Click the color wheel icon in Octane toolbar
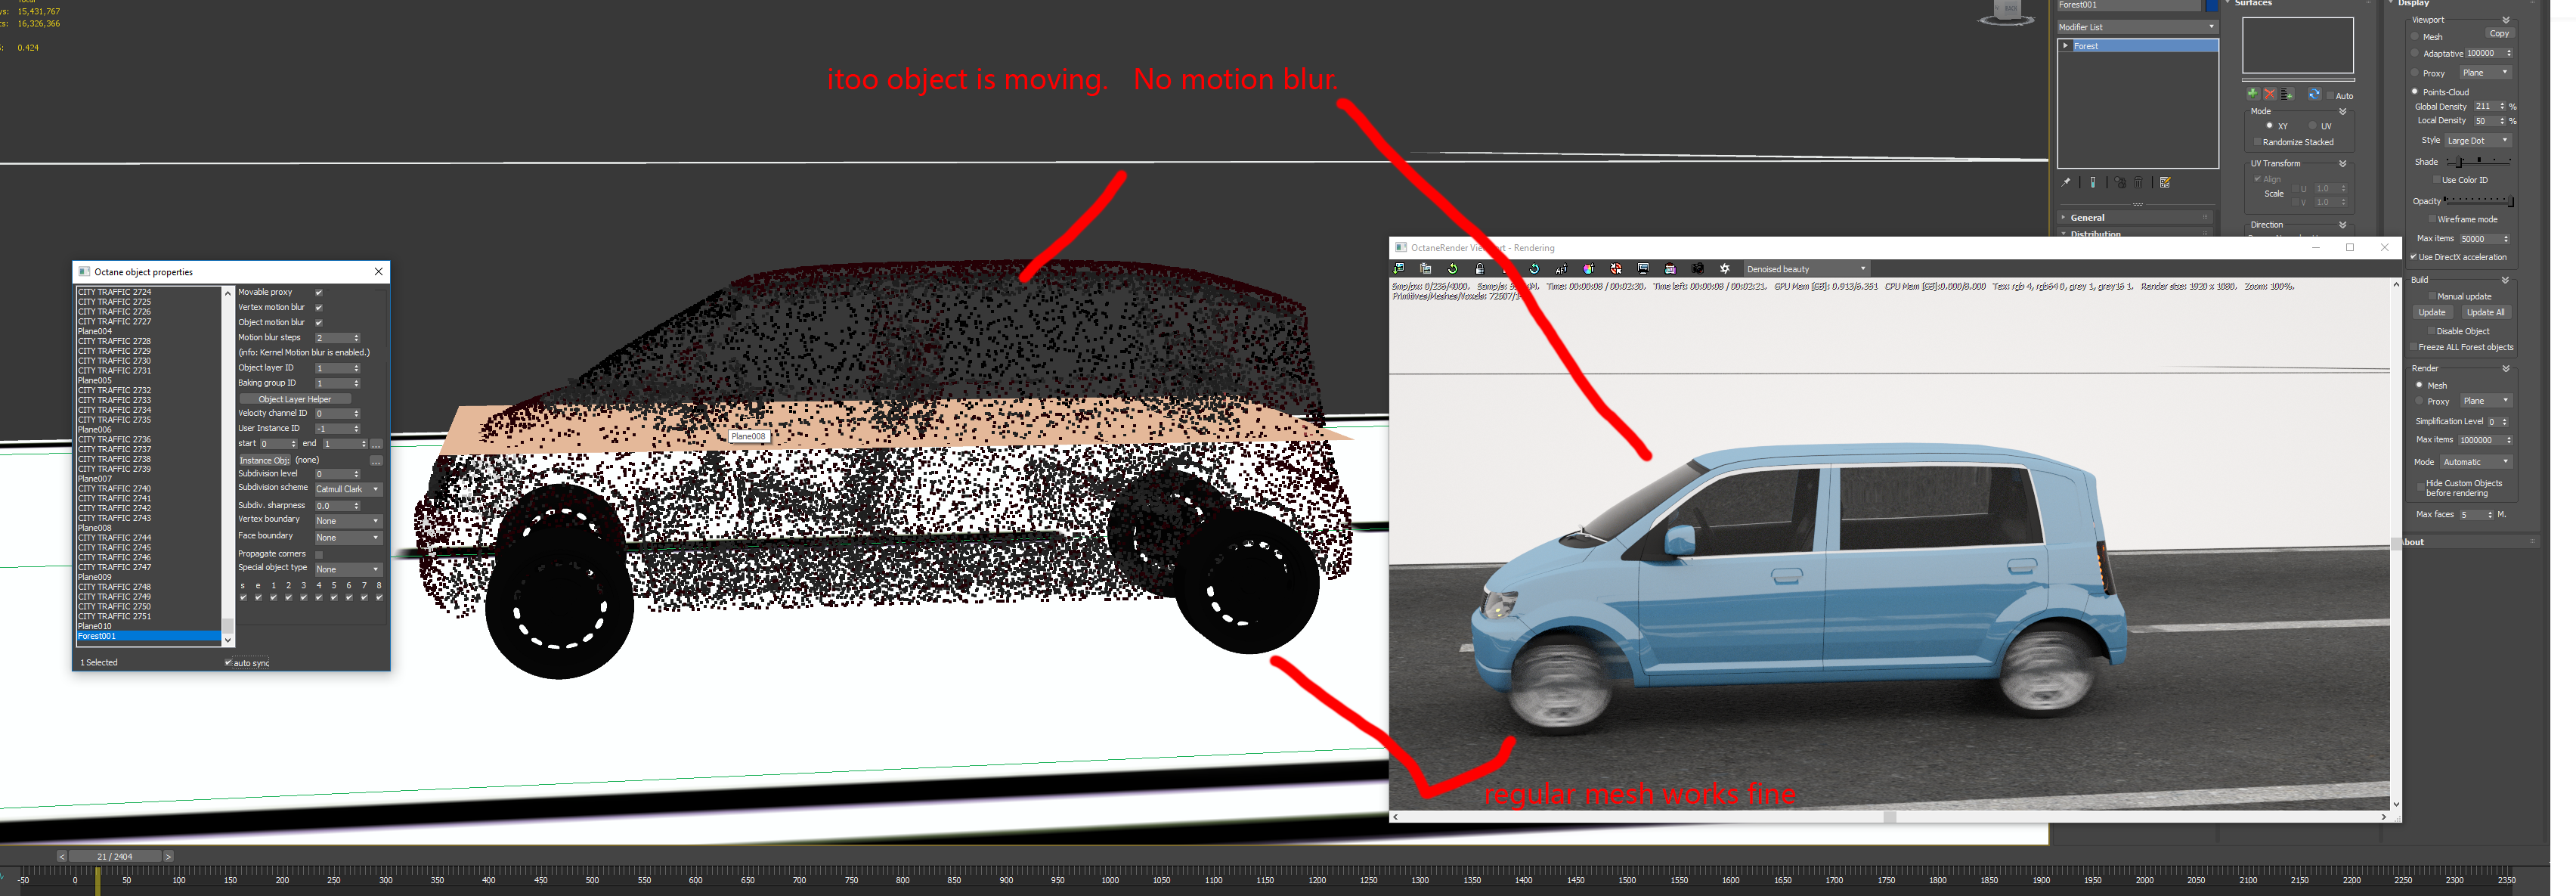This screenshot has width=2576, height=896. [1588, 269]
